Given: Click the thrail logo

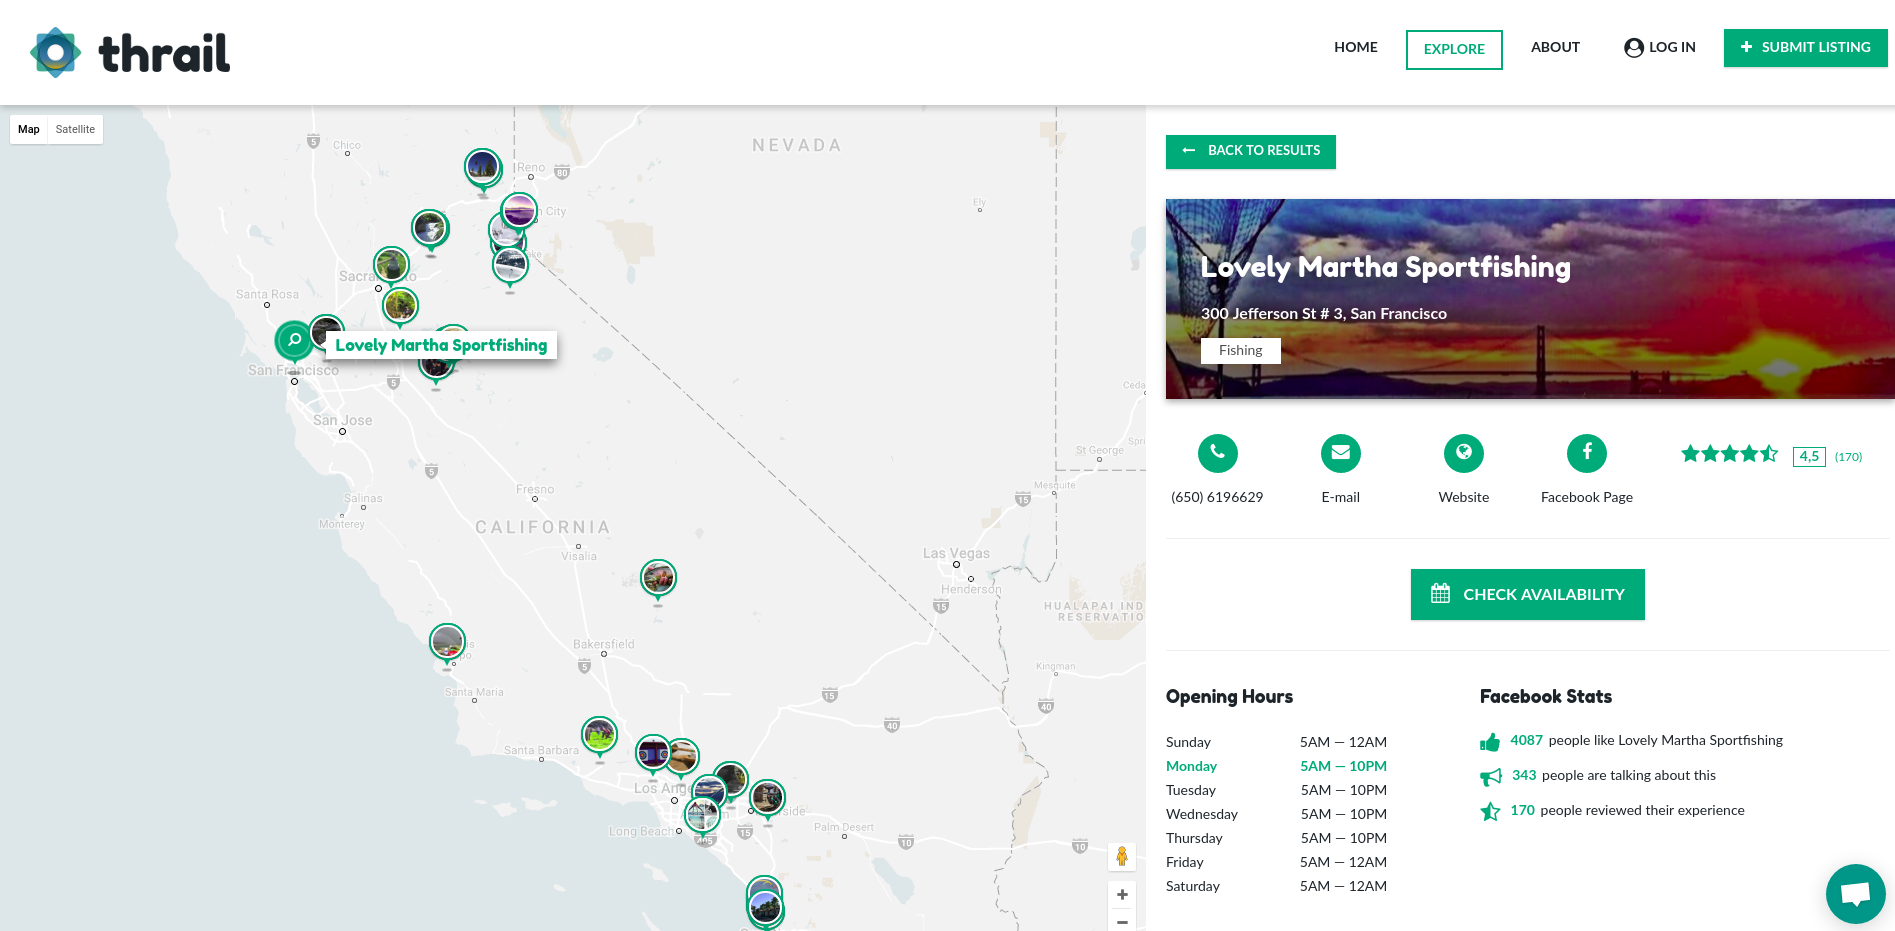Looking at the screenshot, I should pyautogui.click(x=130, y=53).
